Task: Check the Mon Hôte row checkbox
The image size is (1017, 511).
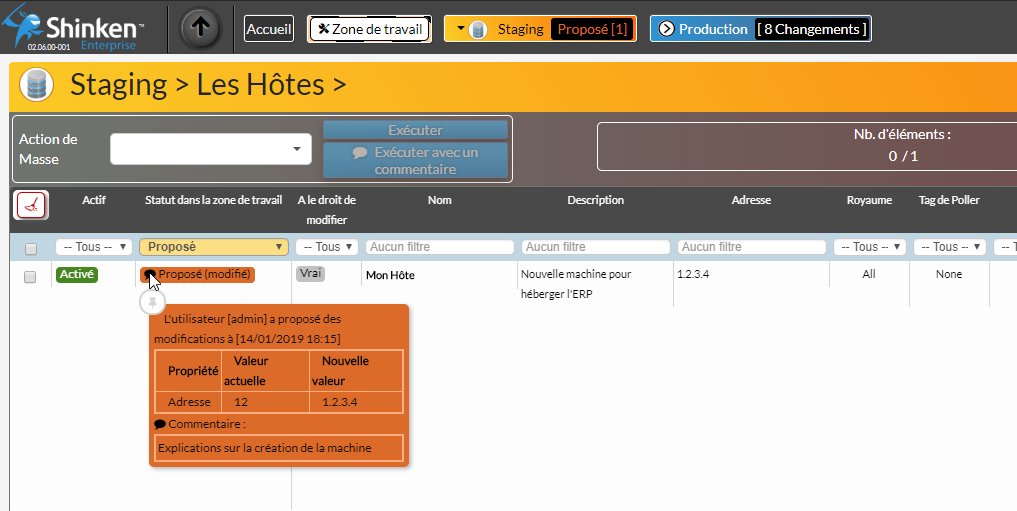Action: coord(30,277)
